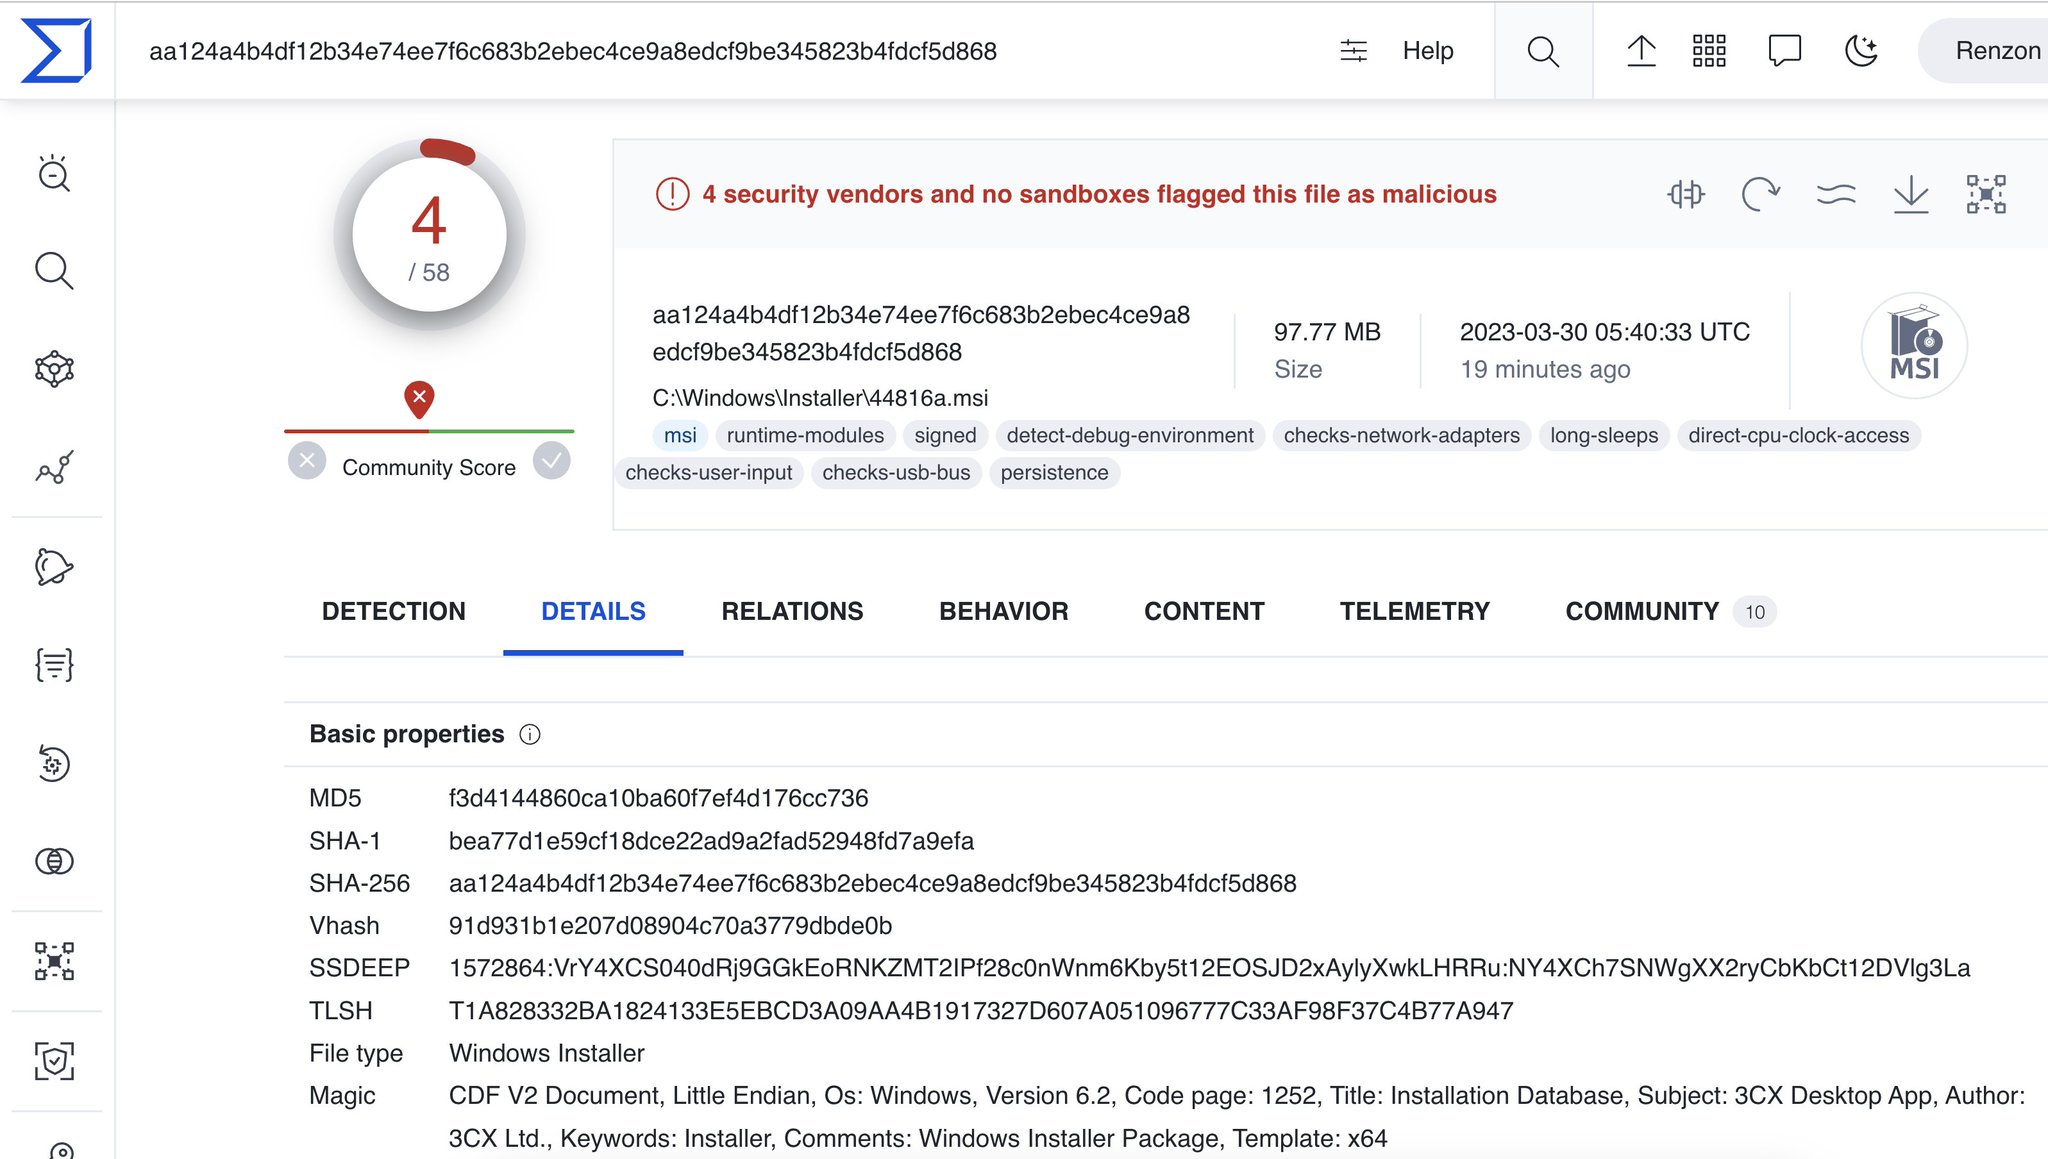Click the partially visible bottom sidebar icon
This screenshot has width=2048, height=1159.
click(60, 1149)
